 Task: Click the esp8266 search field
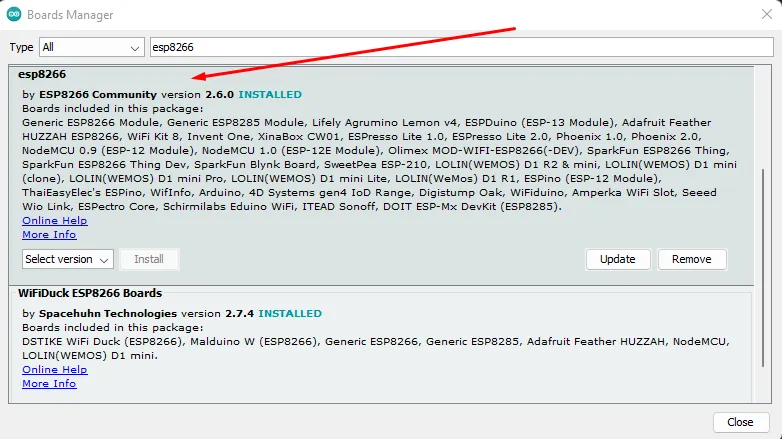[461, 47]
